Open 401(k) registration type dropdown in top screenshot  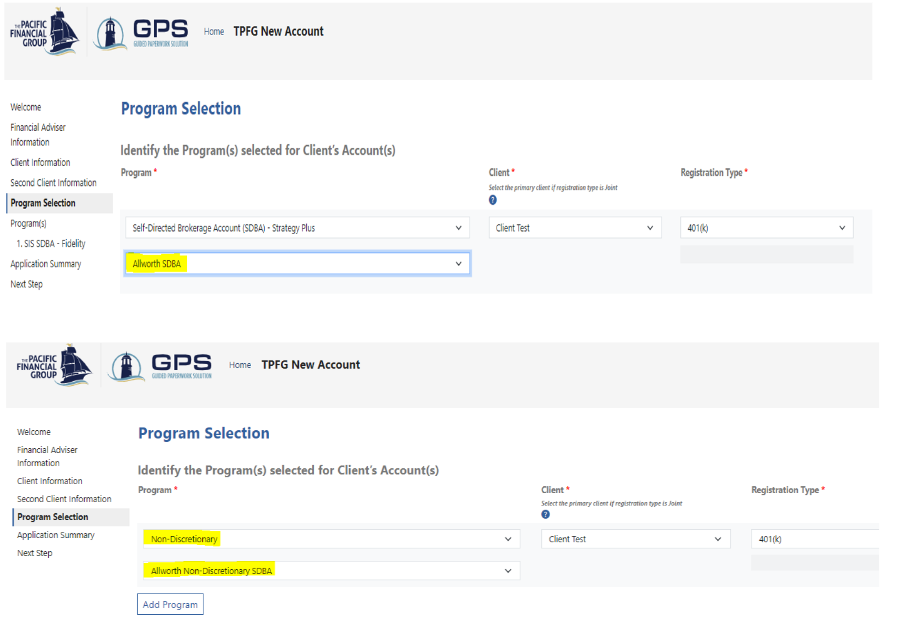[767, 228]
